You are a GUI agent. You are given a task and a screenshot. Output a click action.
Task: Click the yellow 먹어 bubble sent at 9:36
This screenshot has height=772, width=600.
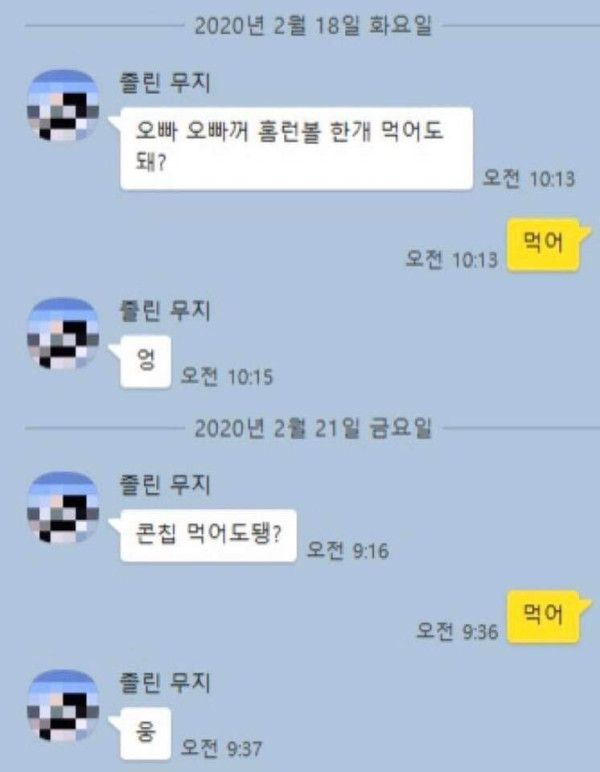click(543, 617)
